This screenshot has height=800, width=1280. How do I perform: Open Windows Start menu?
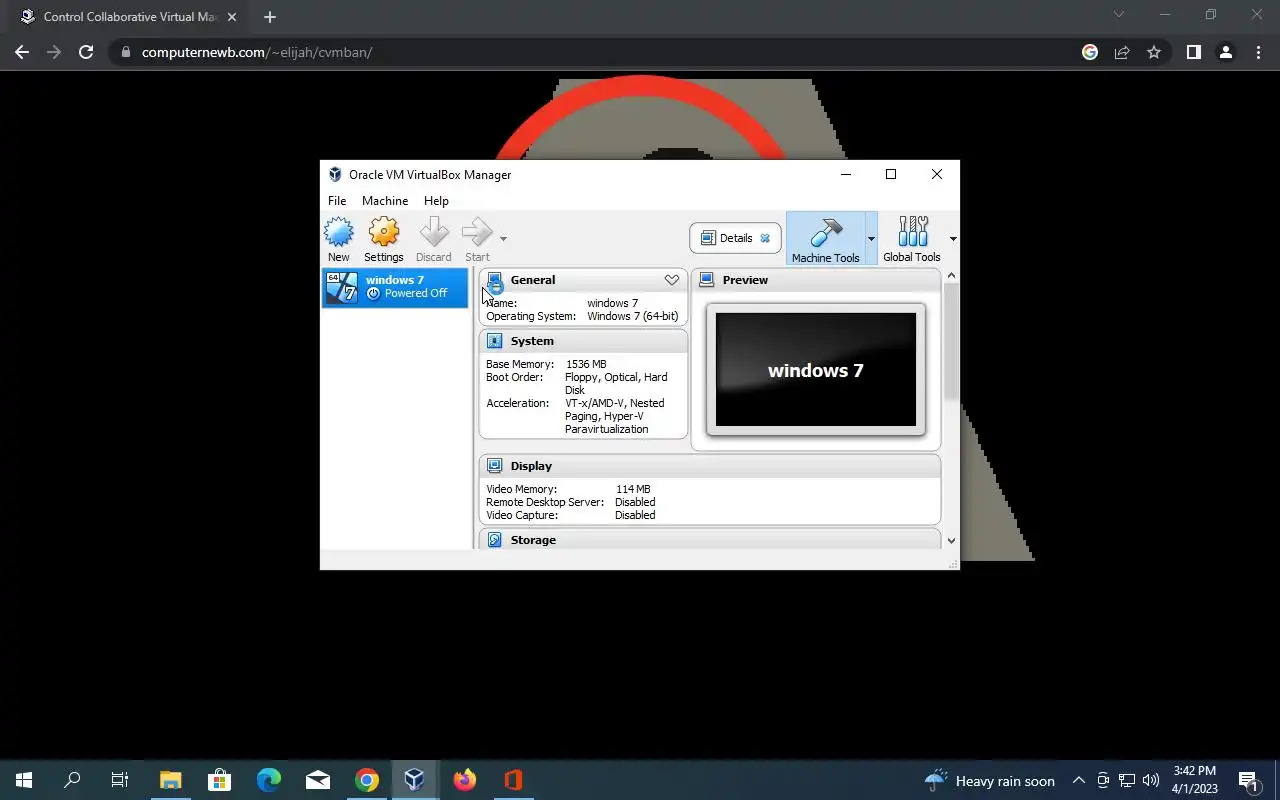point(24,780)
